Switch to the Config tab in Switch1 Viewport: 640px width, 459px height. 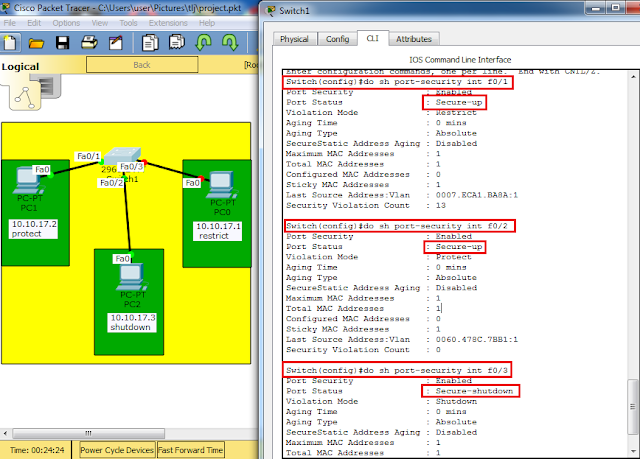[337, 39]
